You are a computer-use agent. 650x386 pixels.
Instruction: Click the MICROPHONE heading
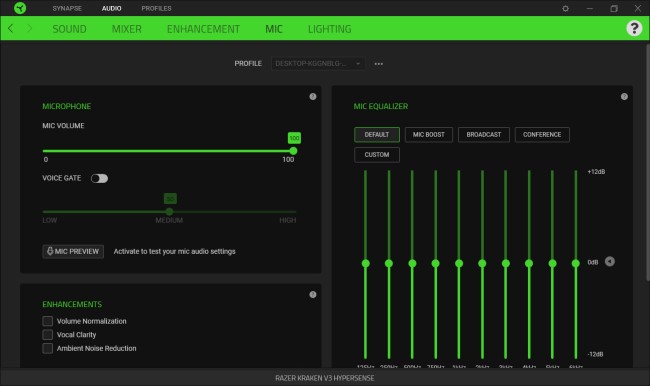[67, 106]
